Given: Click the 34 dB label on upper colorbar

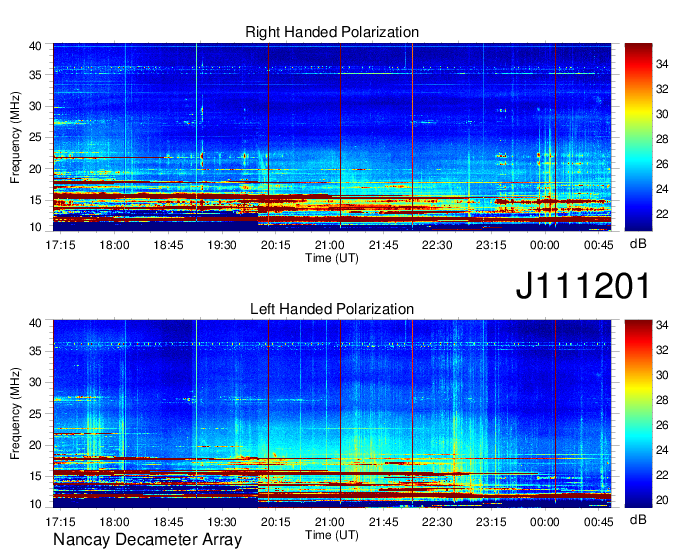Looking at the screenshot, I should [x=662, y=65].
